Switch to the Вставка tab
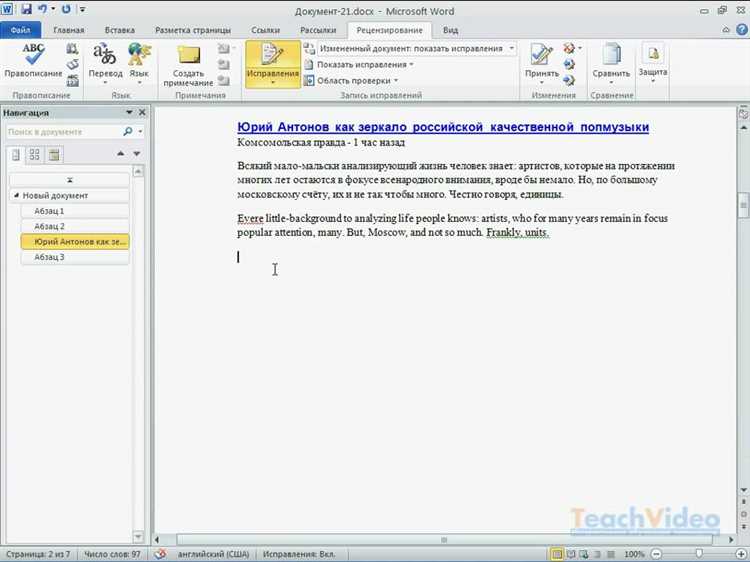The height and width of the screenshot is (562, 750). [120, 30]
